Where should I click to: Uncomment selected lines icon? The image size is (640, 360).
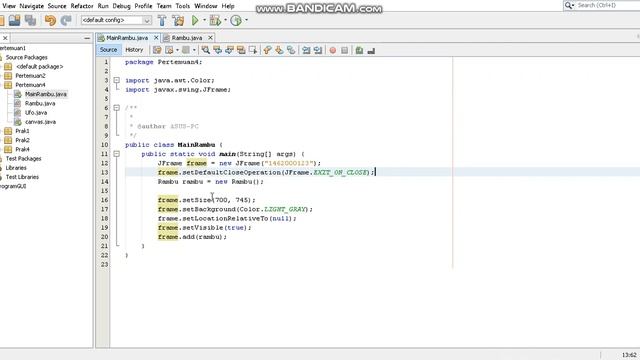[x=371, y=50]
